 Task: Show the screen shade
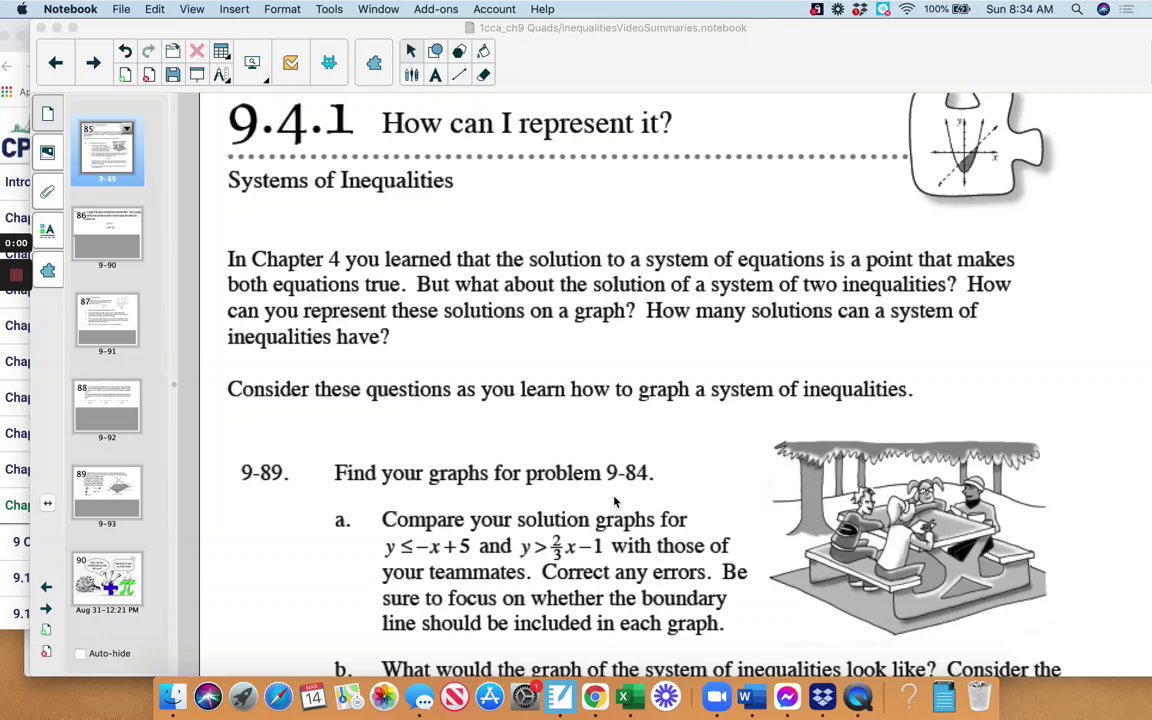click(x=197, y=75)
